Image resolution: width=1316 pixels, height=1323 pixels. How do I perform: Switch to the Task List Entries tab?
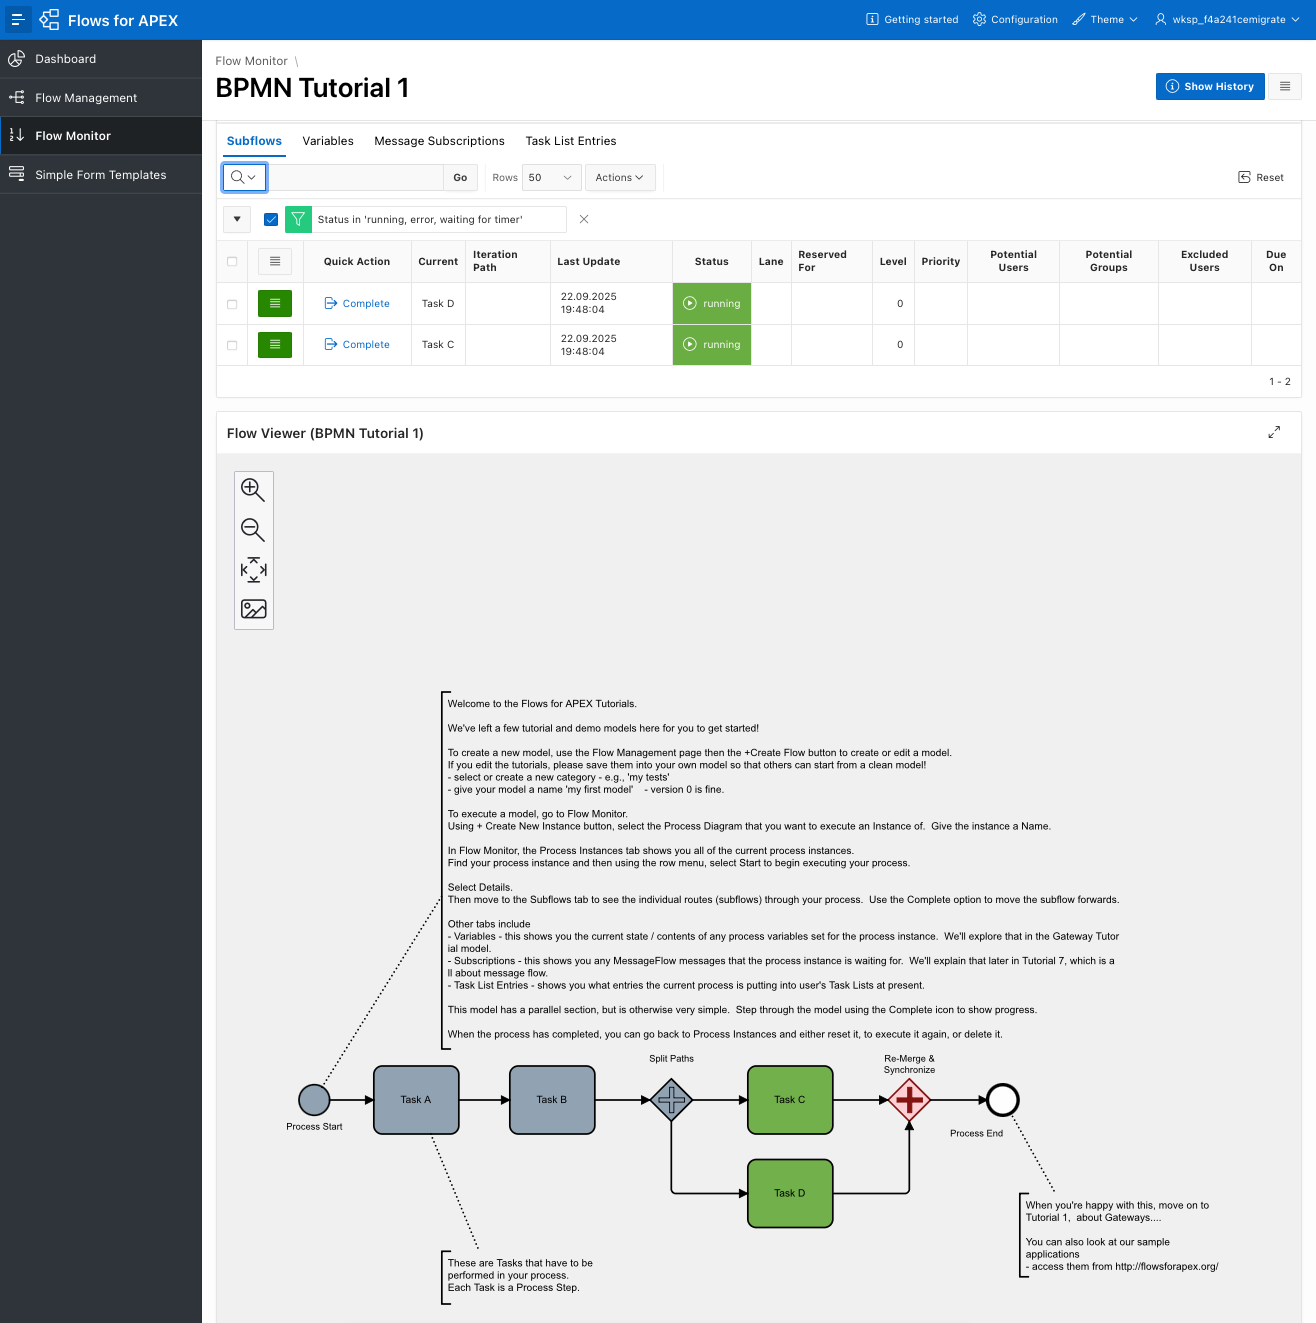click(x=571, y=141)
